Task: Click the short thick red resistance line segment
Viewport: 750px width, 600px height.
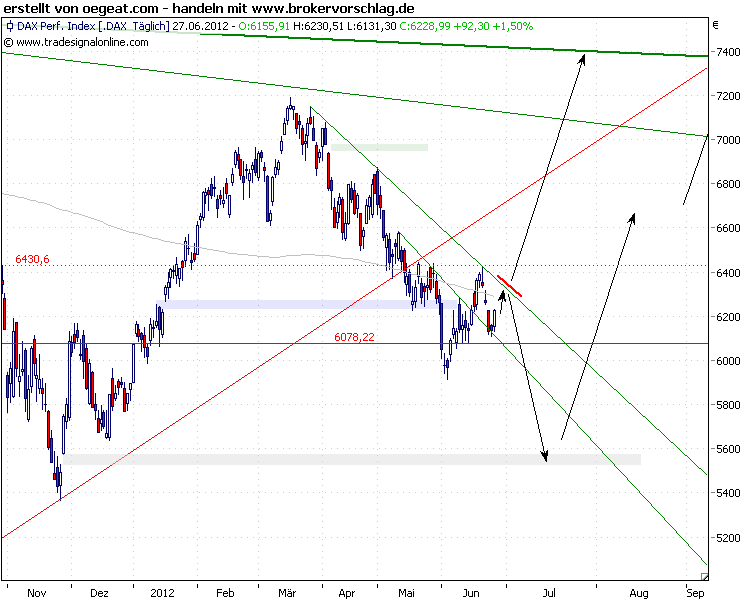Action: point(509,286)
